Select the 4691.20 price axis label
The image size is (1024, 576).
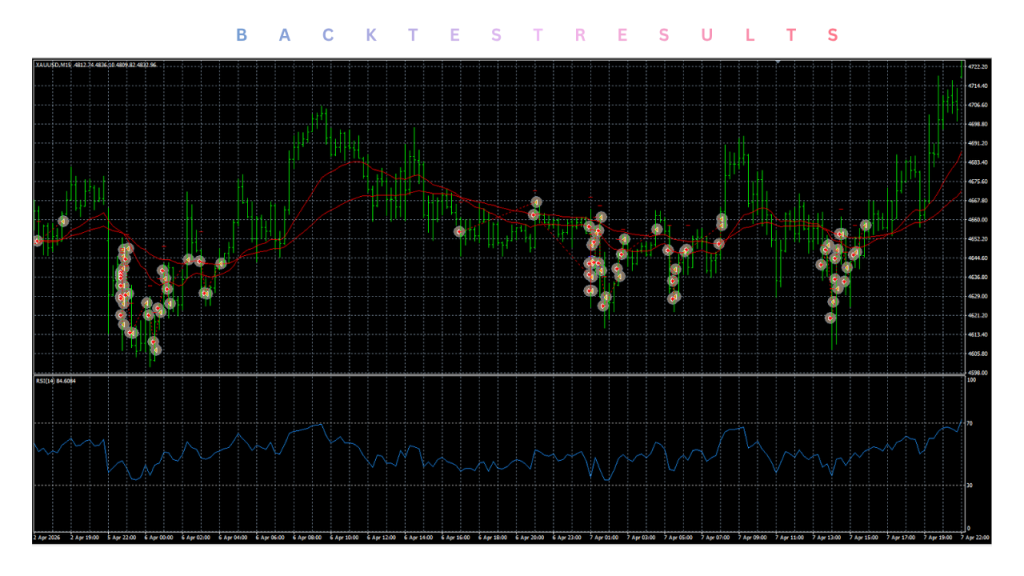[x=978, y=143]
